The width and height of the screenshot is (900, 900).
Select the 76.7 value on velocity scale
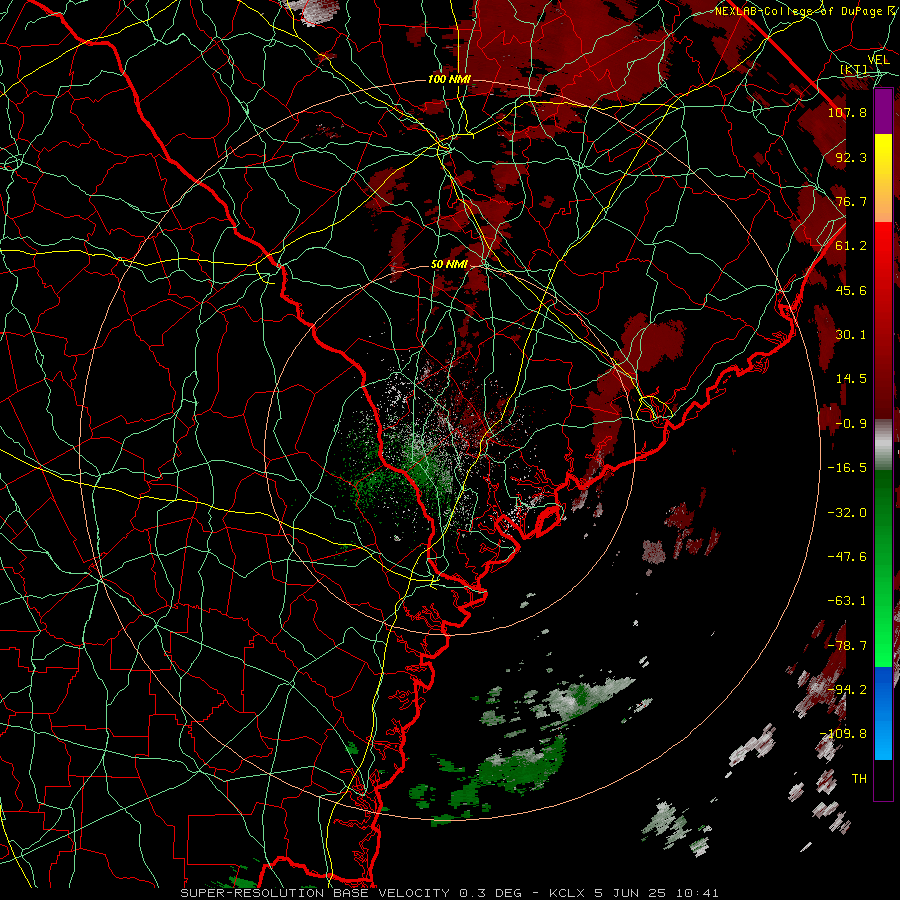(851, 201)
